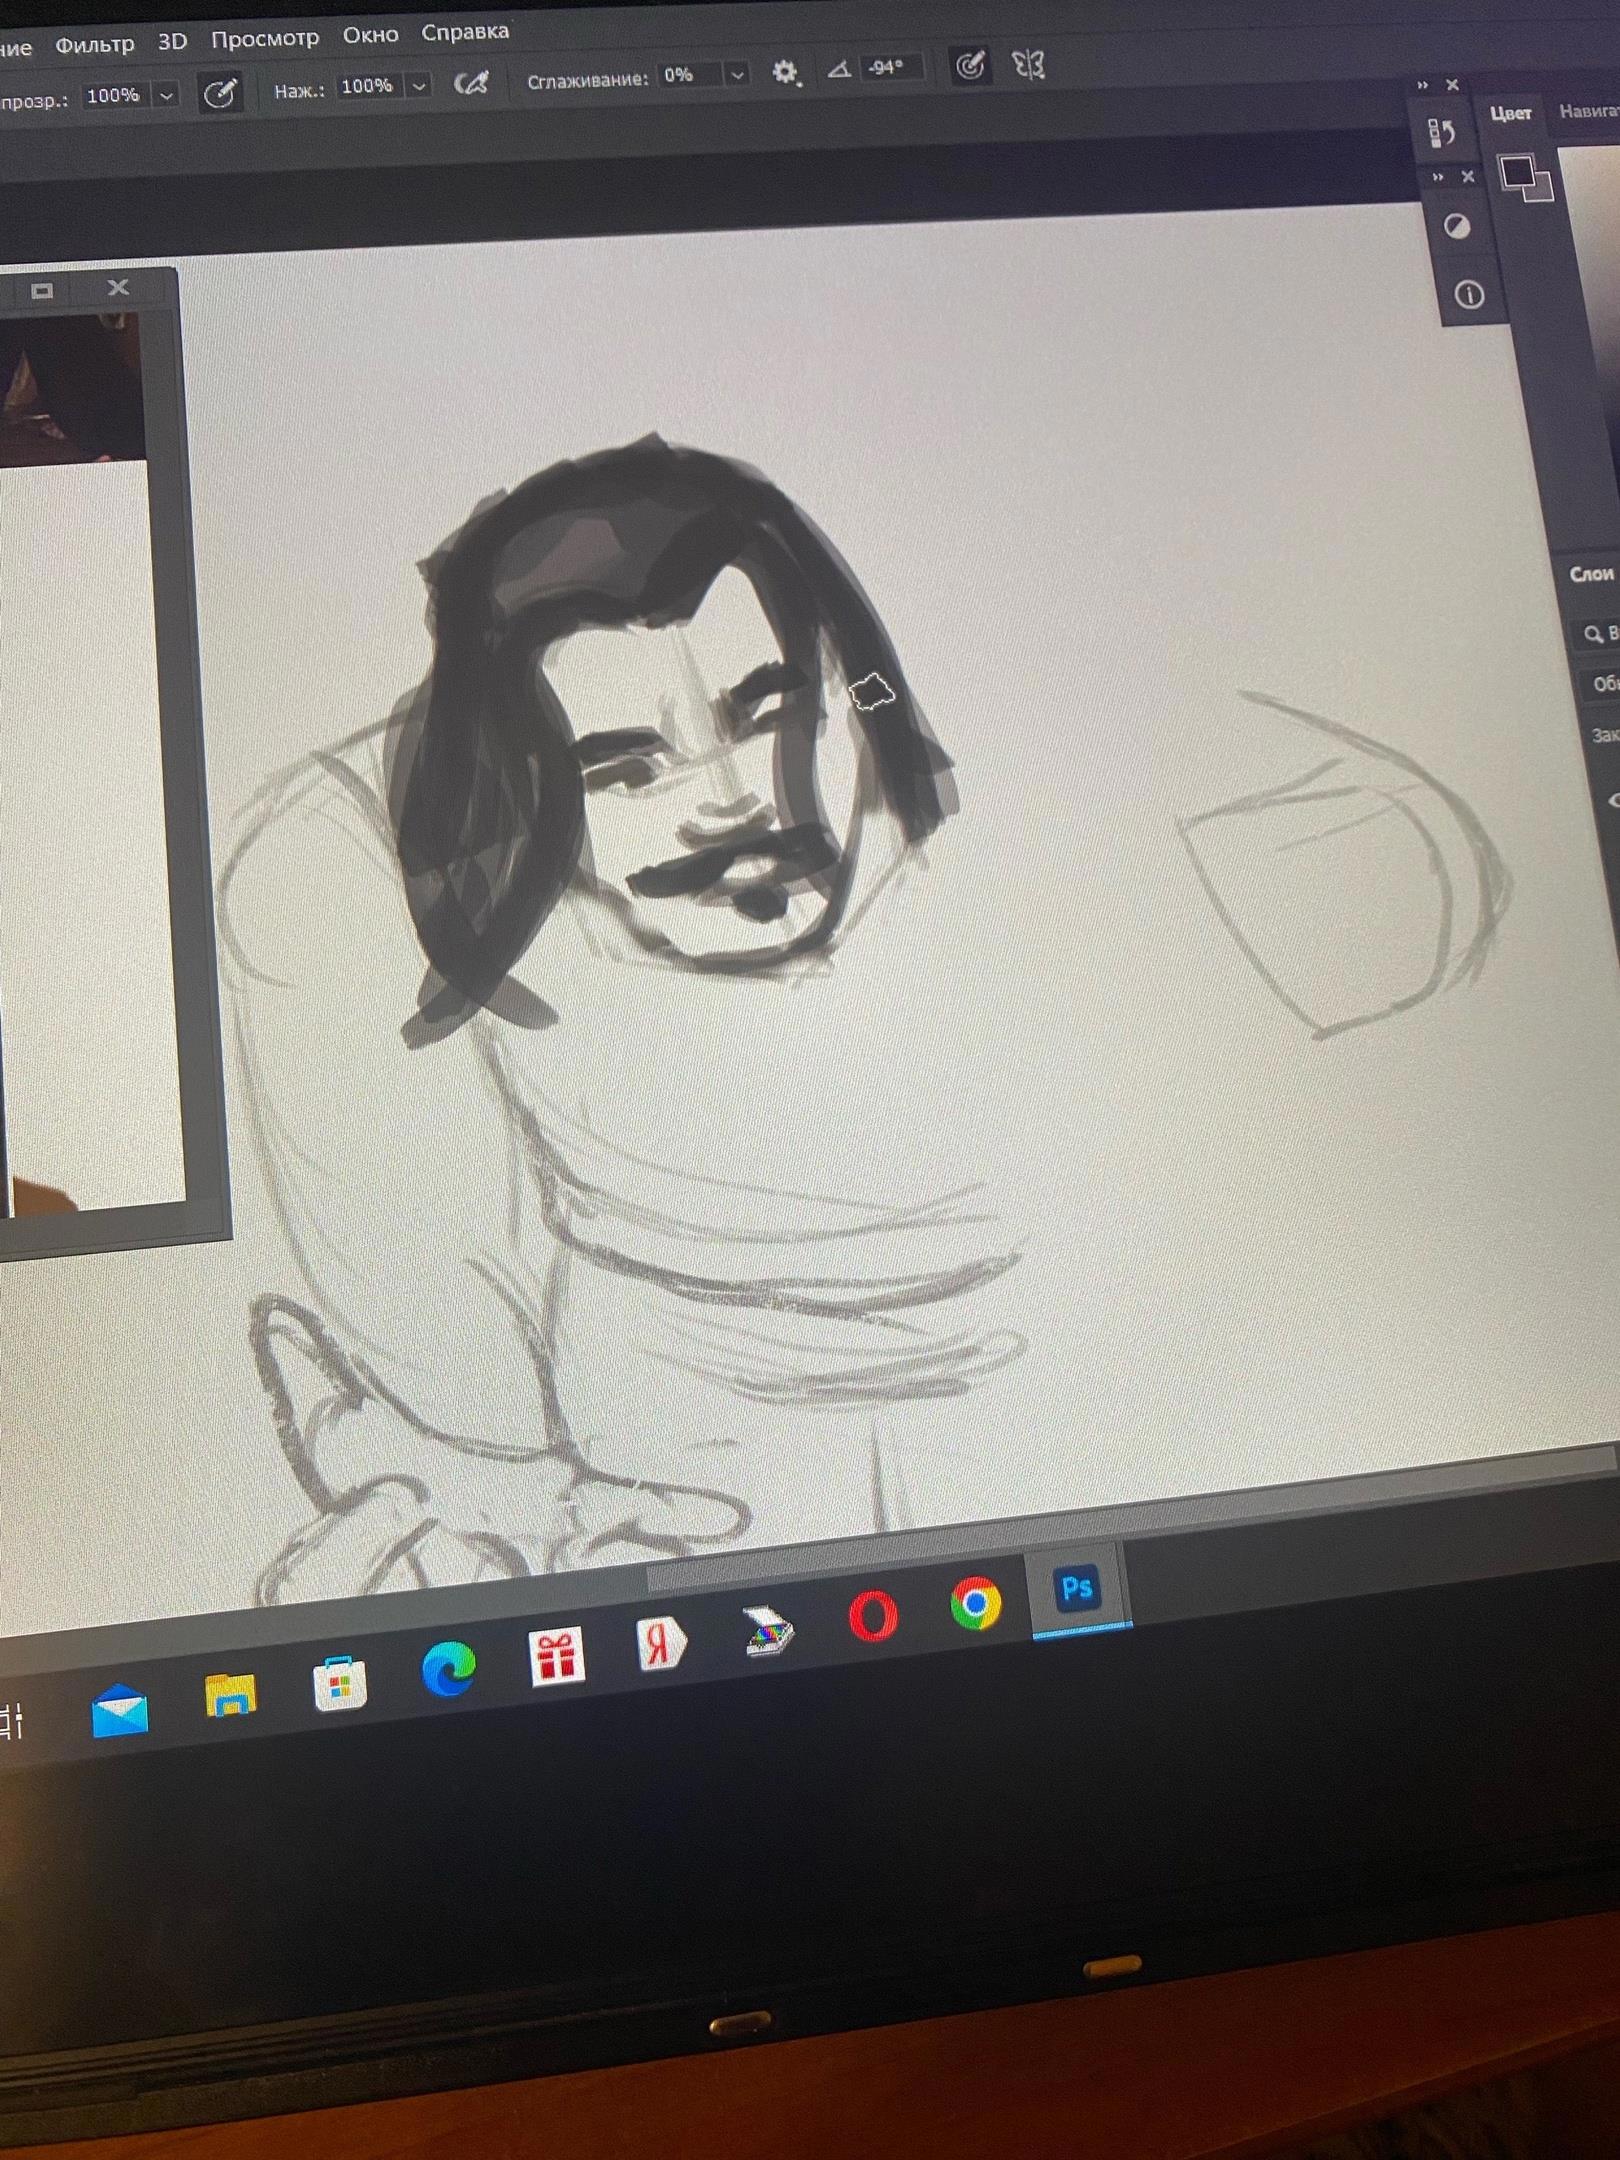
Task: Enable airbrush build-up effect
Action: tap(471, 83)
